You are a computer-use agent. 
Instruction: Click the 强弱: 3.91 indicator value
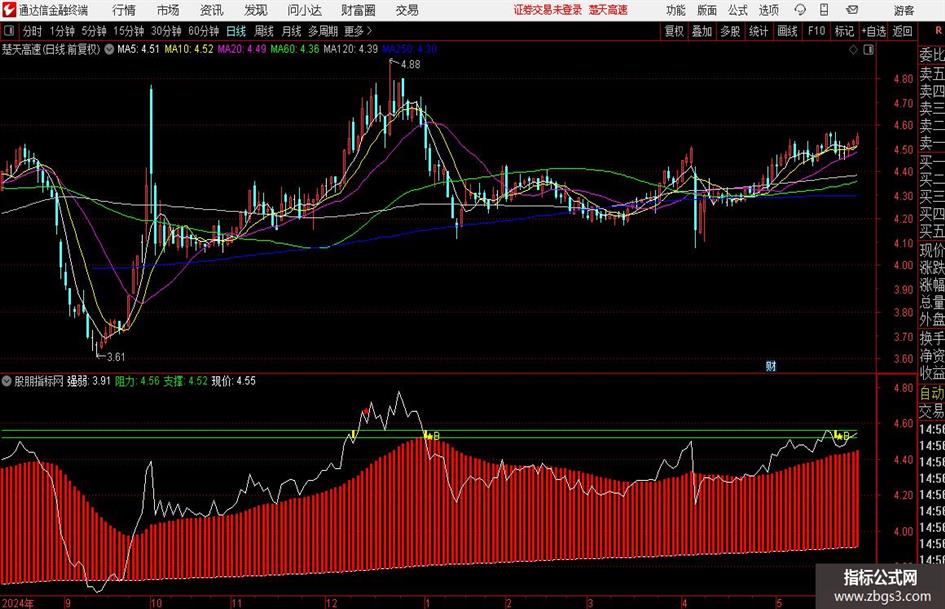[x=89, y=381]
